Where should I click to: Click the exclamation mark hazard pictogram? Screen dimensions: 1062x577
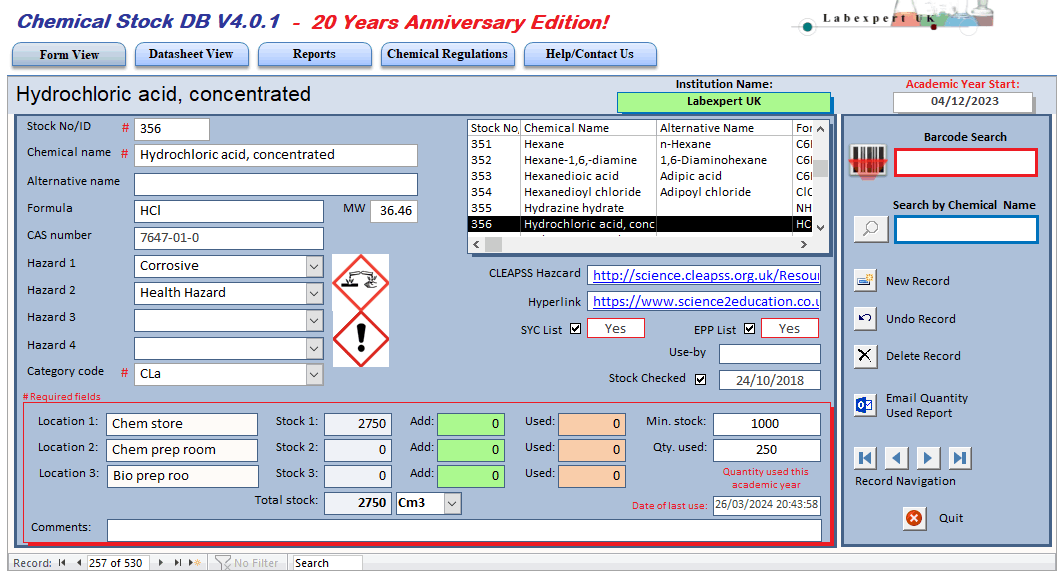coord(360,339)
